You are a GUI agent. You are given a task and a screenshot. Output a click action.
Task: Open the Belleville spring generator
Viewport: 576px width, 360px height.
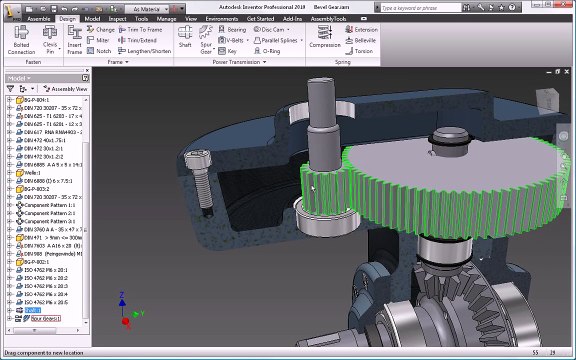(360, 40)
